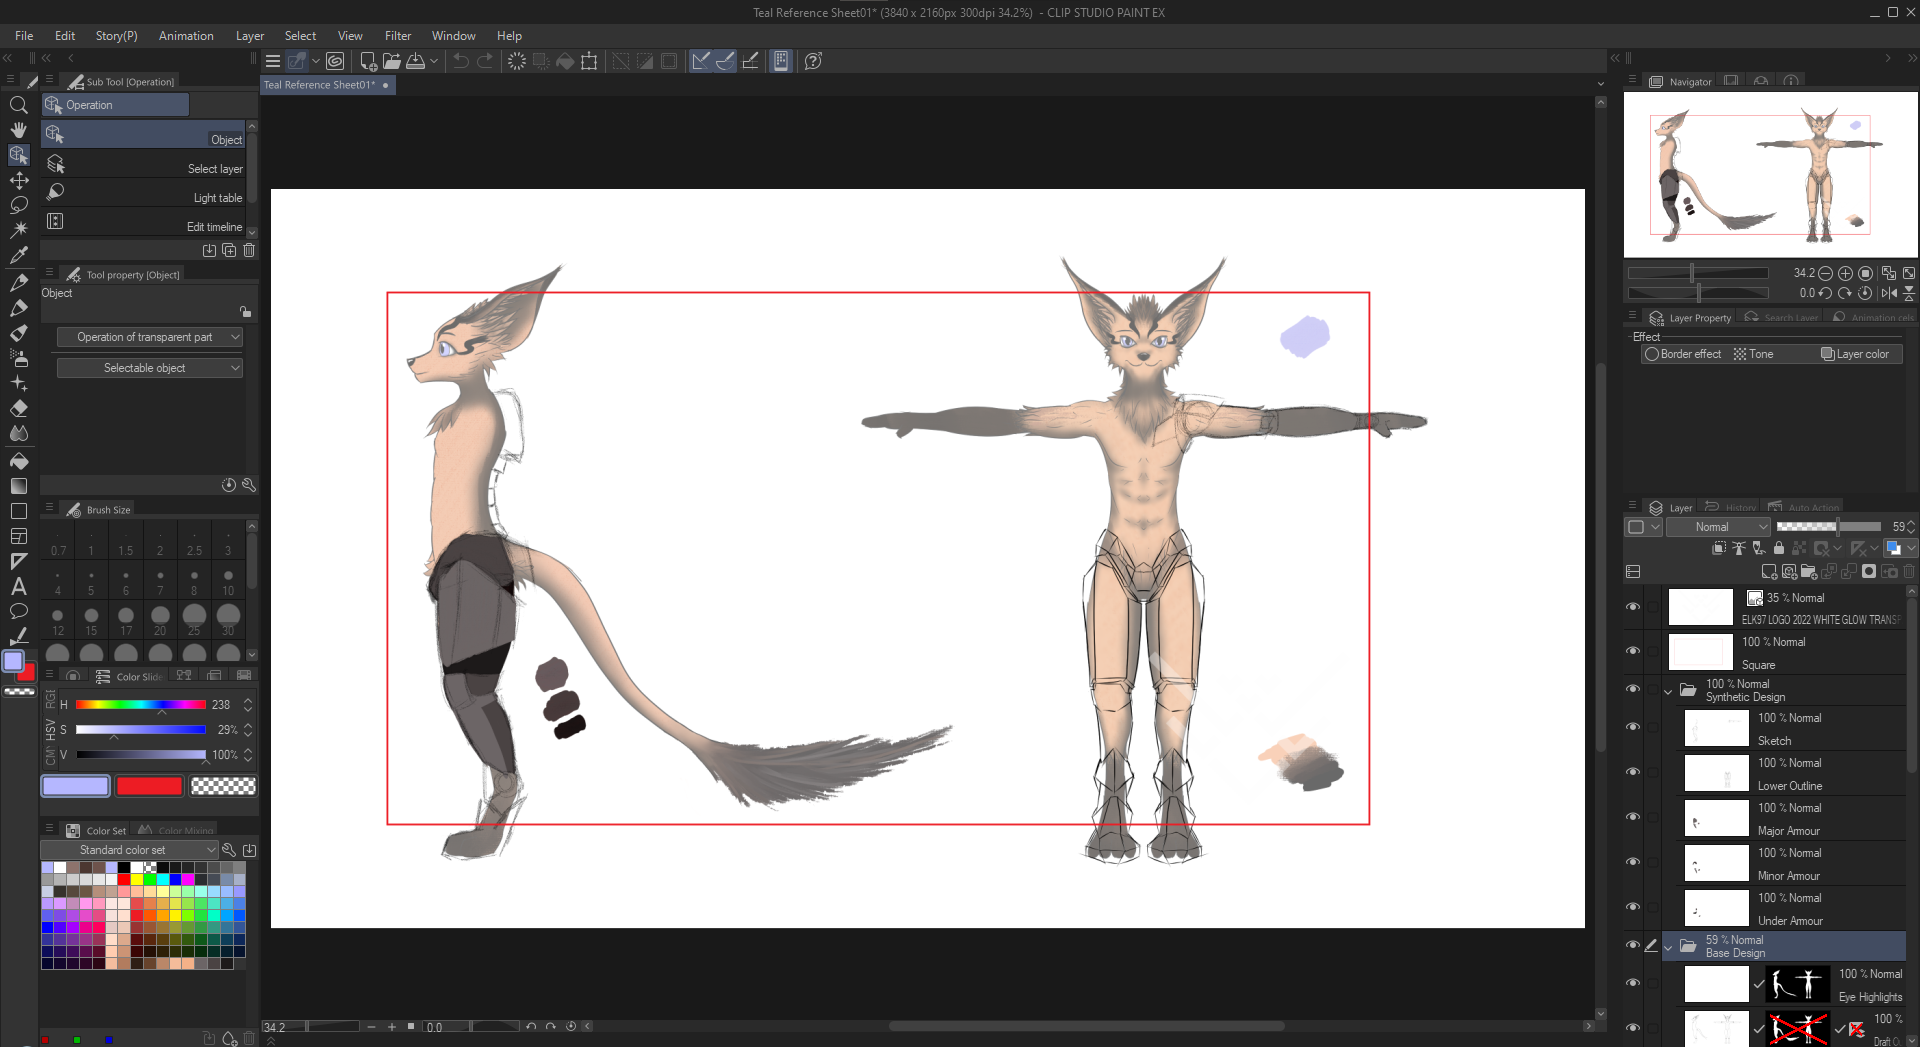Toggle Snap to special ruler
Screen dimensions: 1920x1047
coord(725,61)
